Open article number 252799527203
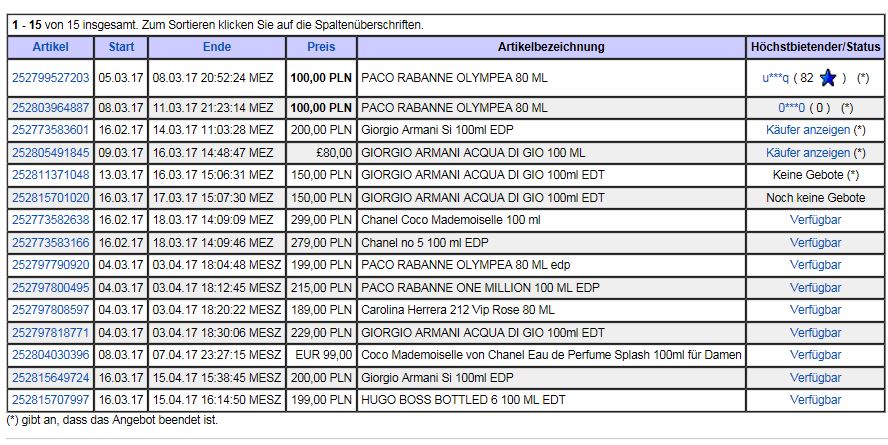Image resolution: width=888 pixels, height=445 pixels. point(50,78)
